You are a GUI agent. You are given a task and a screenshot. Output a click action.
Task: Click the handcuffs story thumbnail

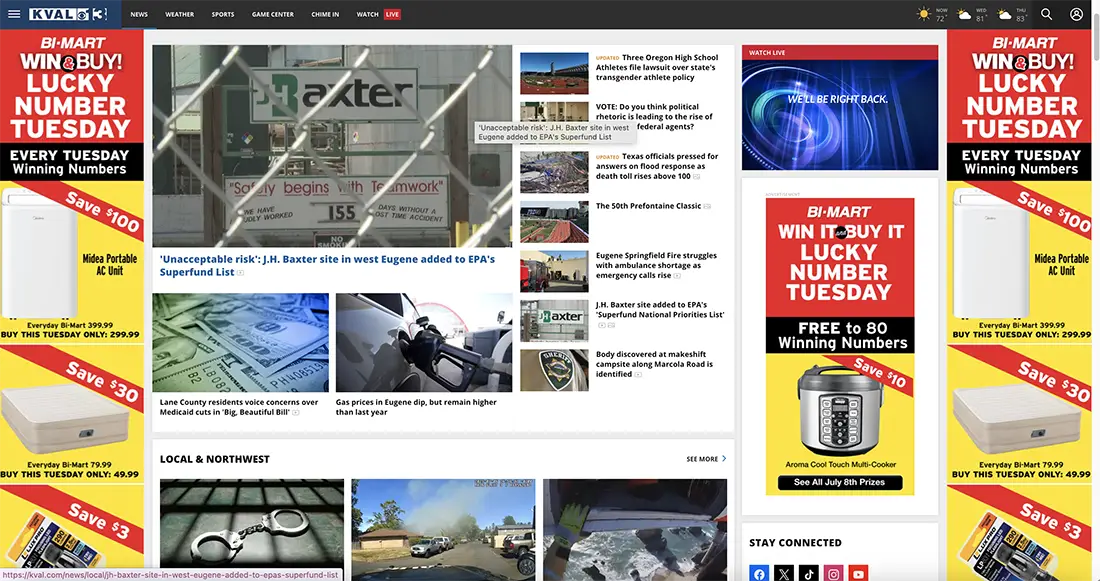(252, 530)
